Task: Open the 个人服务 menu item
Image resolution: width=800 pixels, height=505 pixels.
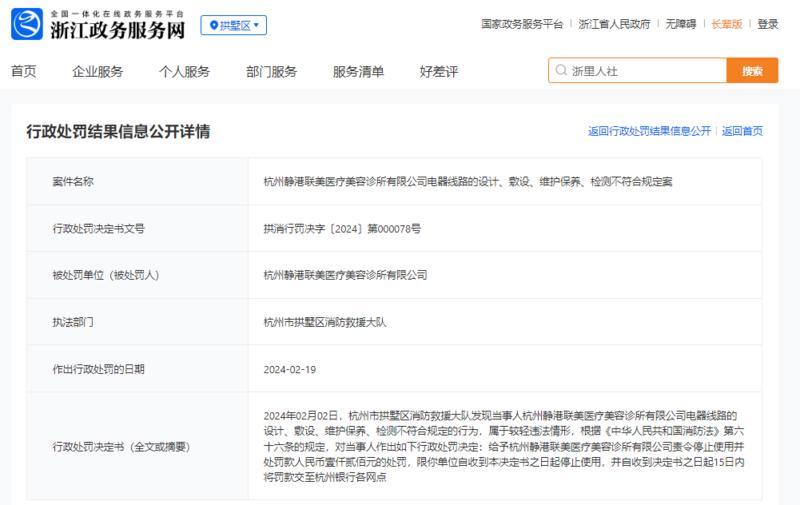Action: pos(185,71)
